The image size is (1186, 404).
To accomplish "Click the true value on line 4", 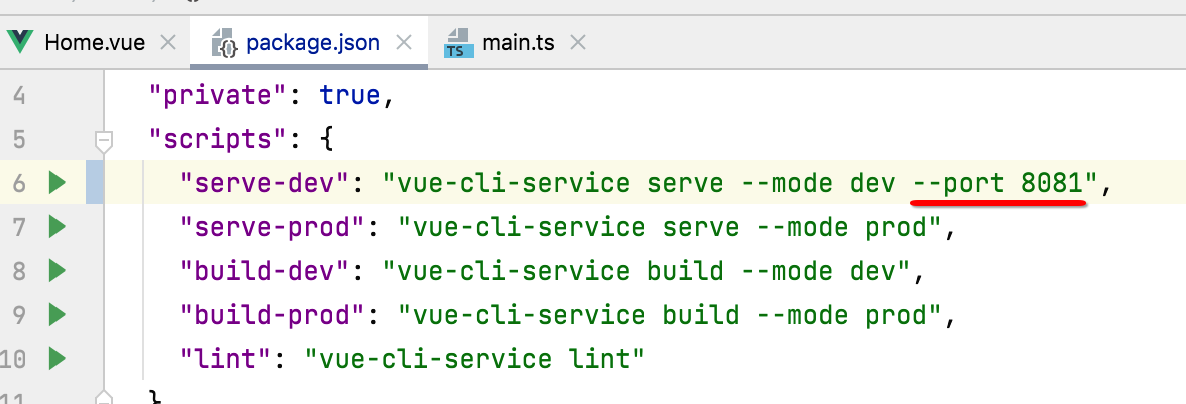I will (x=349, y=95).
